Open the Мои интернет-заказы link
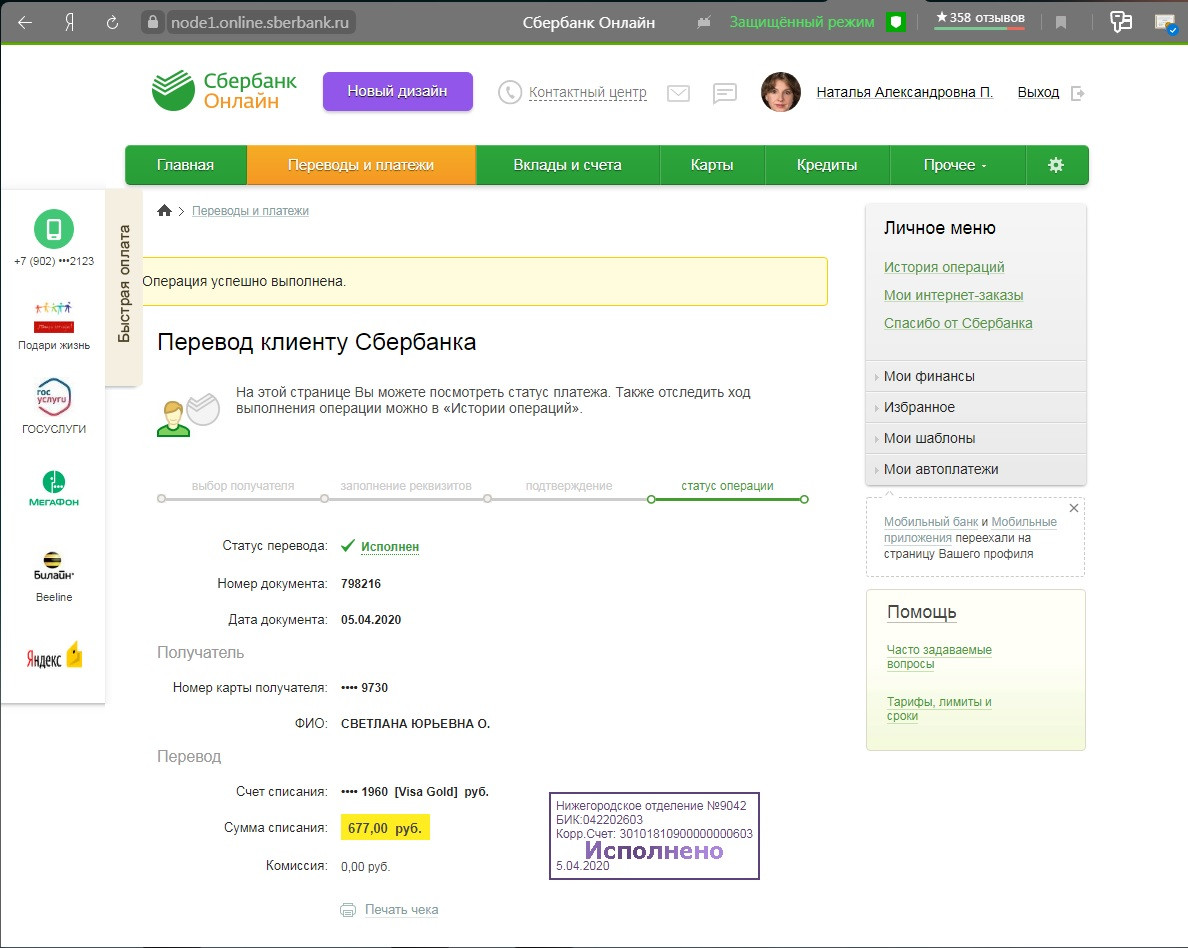 [953, 295]
